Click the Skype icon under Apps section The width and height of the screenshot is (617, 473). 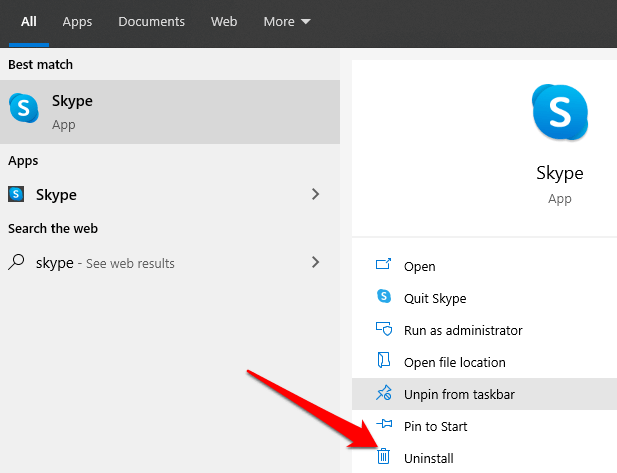(18, 194)
